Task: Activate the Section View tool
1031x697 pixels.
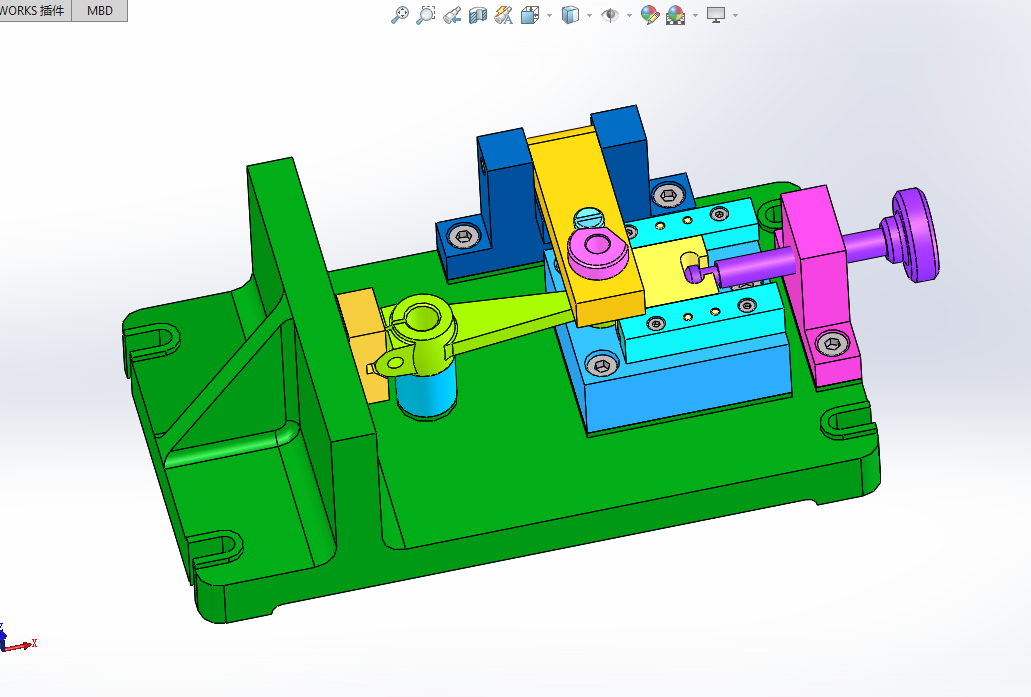Action: click(478, 15)
